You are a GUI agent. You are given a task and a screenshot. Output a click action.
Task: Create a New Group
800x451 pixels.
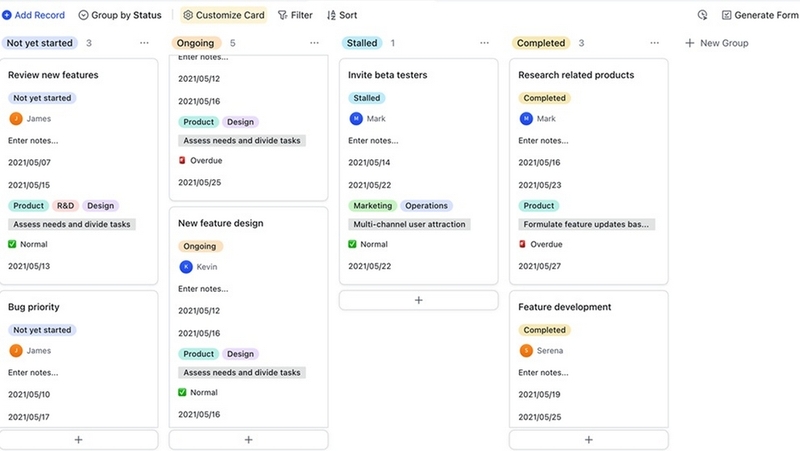(717, 43)
